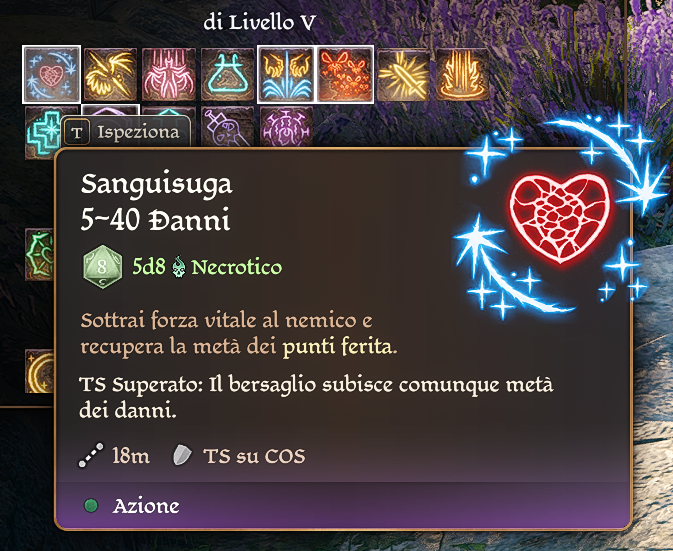Choose the yellow winged strike spell icon
The width and height of the screenshot is (673, 551).
coord(110,75)
